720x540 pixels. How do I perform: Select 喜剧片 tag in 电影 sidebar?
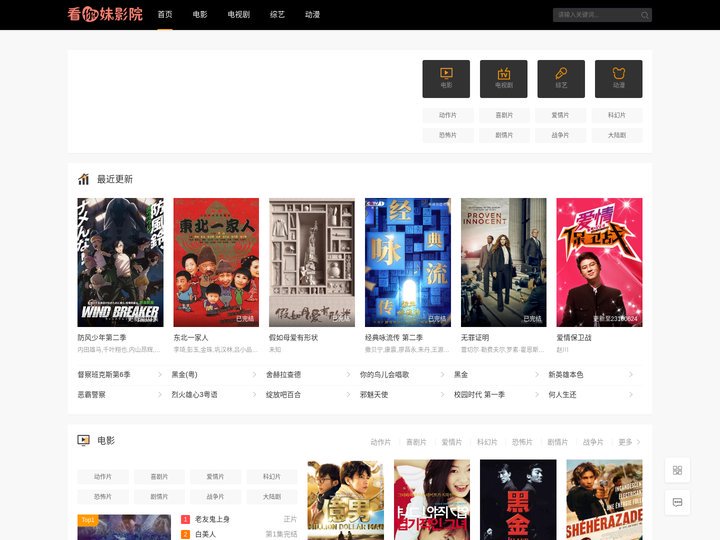point(159,477)
